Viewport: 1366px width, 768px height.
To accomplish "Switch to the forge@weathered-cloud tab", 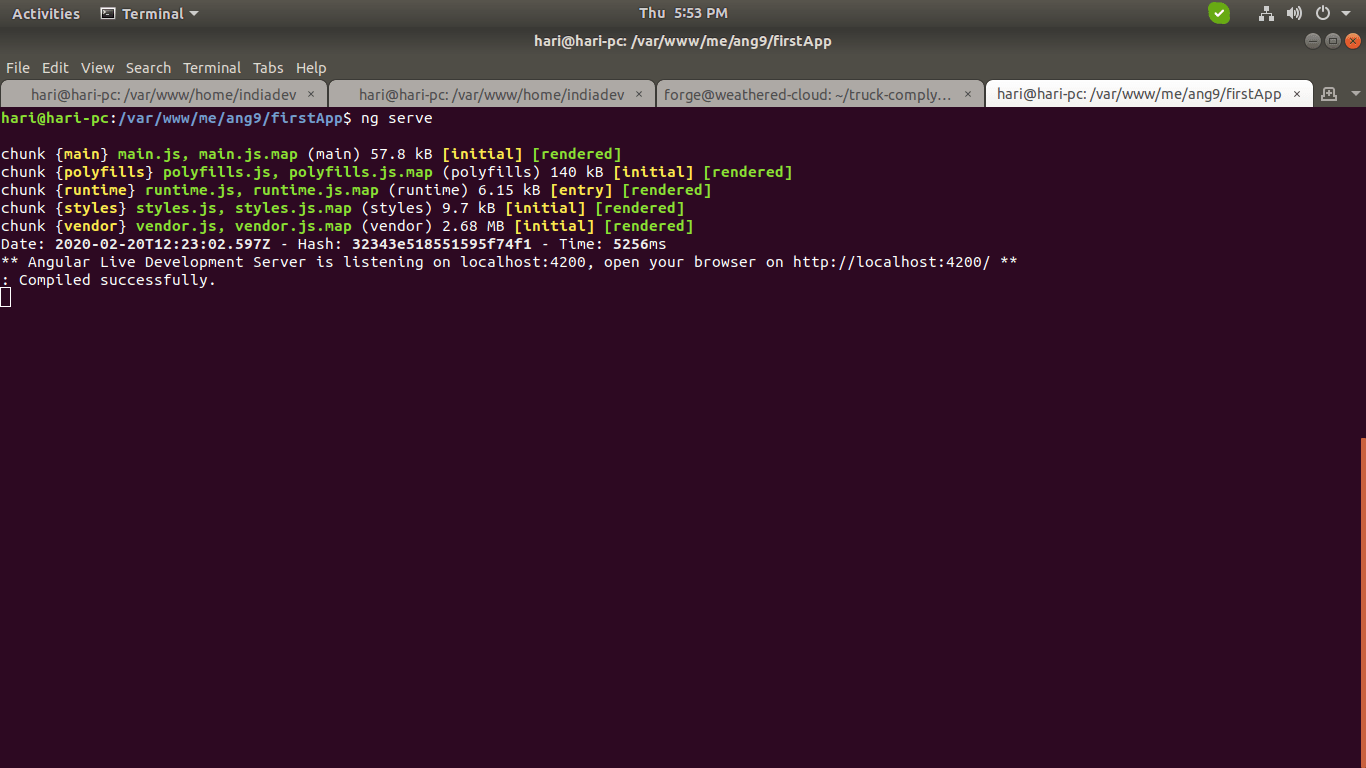I will [x=808, y=94].
